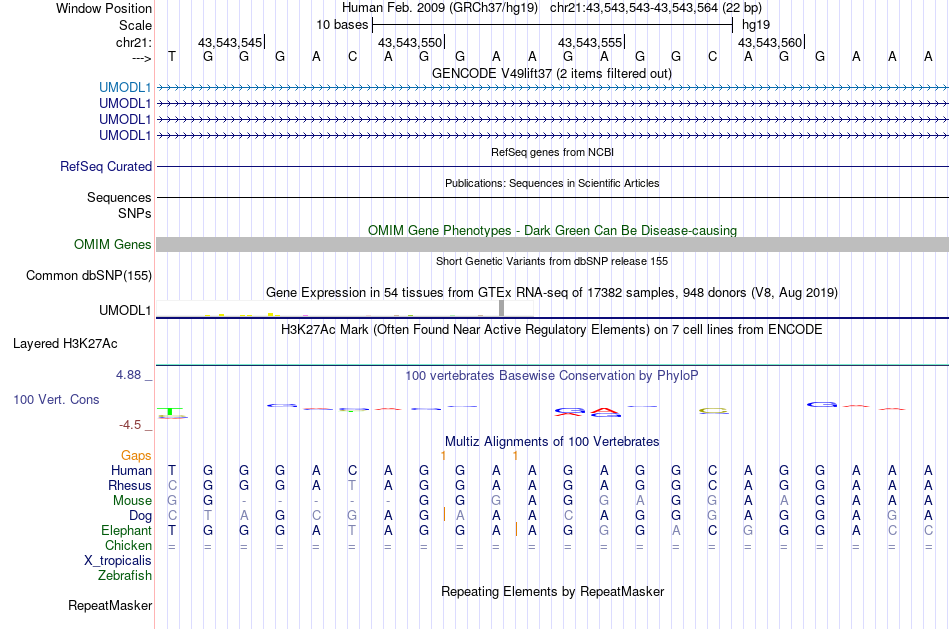The image size is (950, 629).
Task: Click the Sequences track label
Action: pos(119,198)
